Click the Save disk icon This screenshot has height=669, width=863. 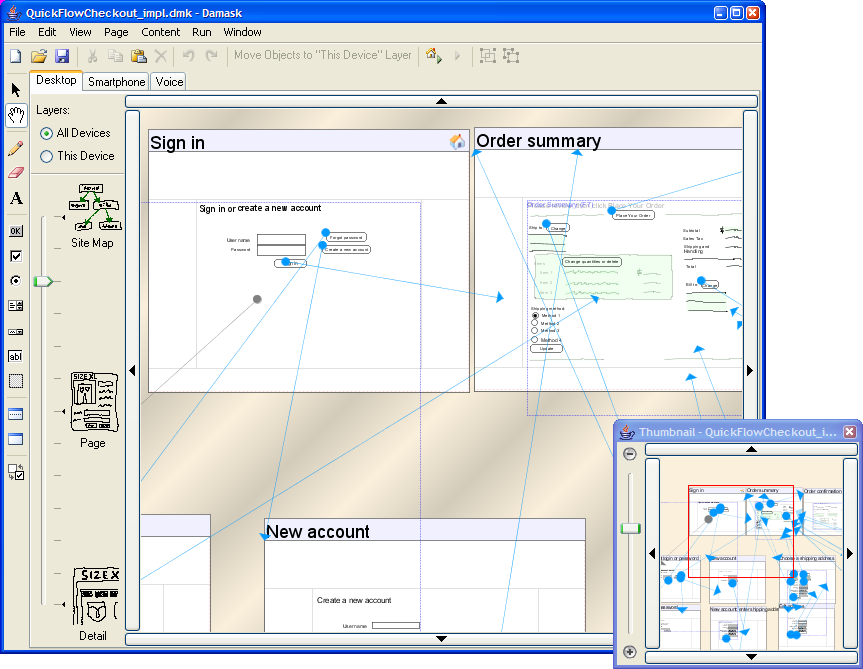tap(62, 56)
